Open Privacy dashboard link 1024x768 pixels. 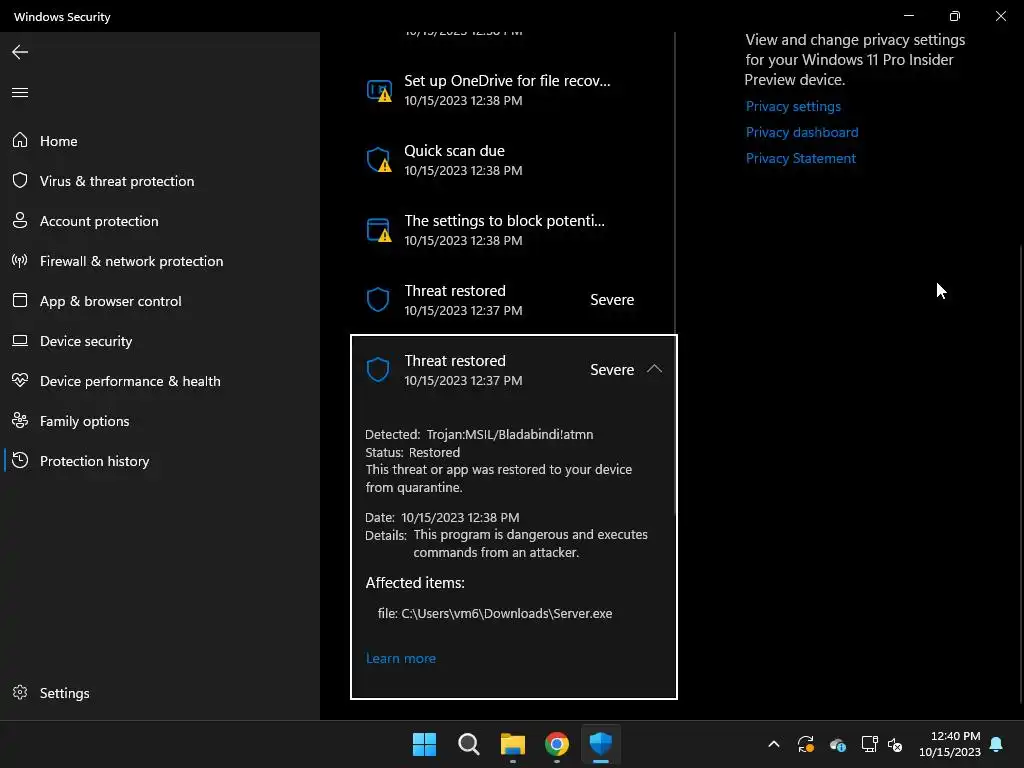point(802,133)
